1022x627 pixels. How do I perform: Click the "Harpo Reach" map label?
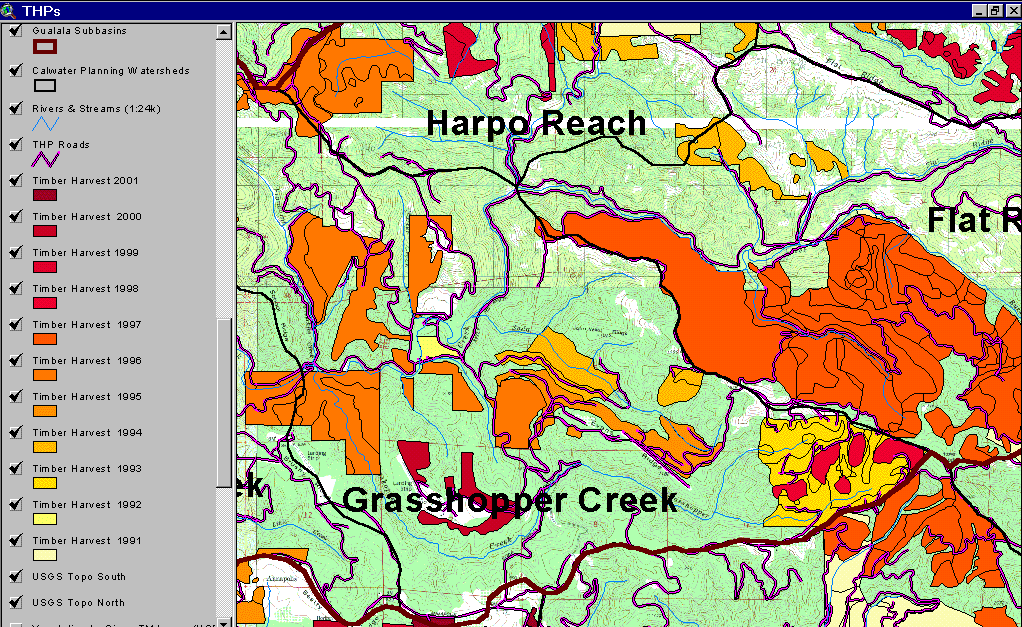536,123
